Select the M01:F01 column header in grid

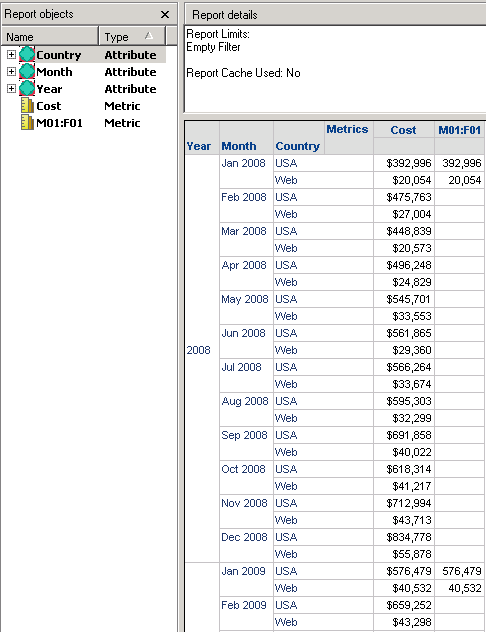tap(459, 130)
